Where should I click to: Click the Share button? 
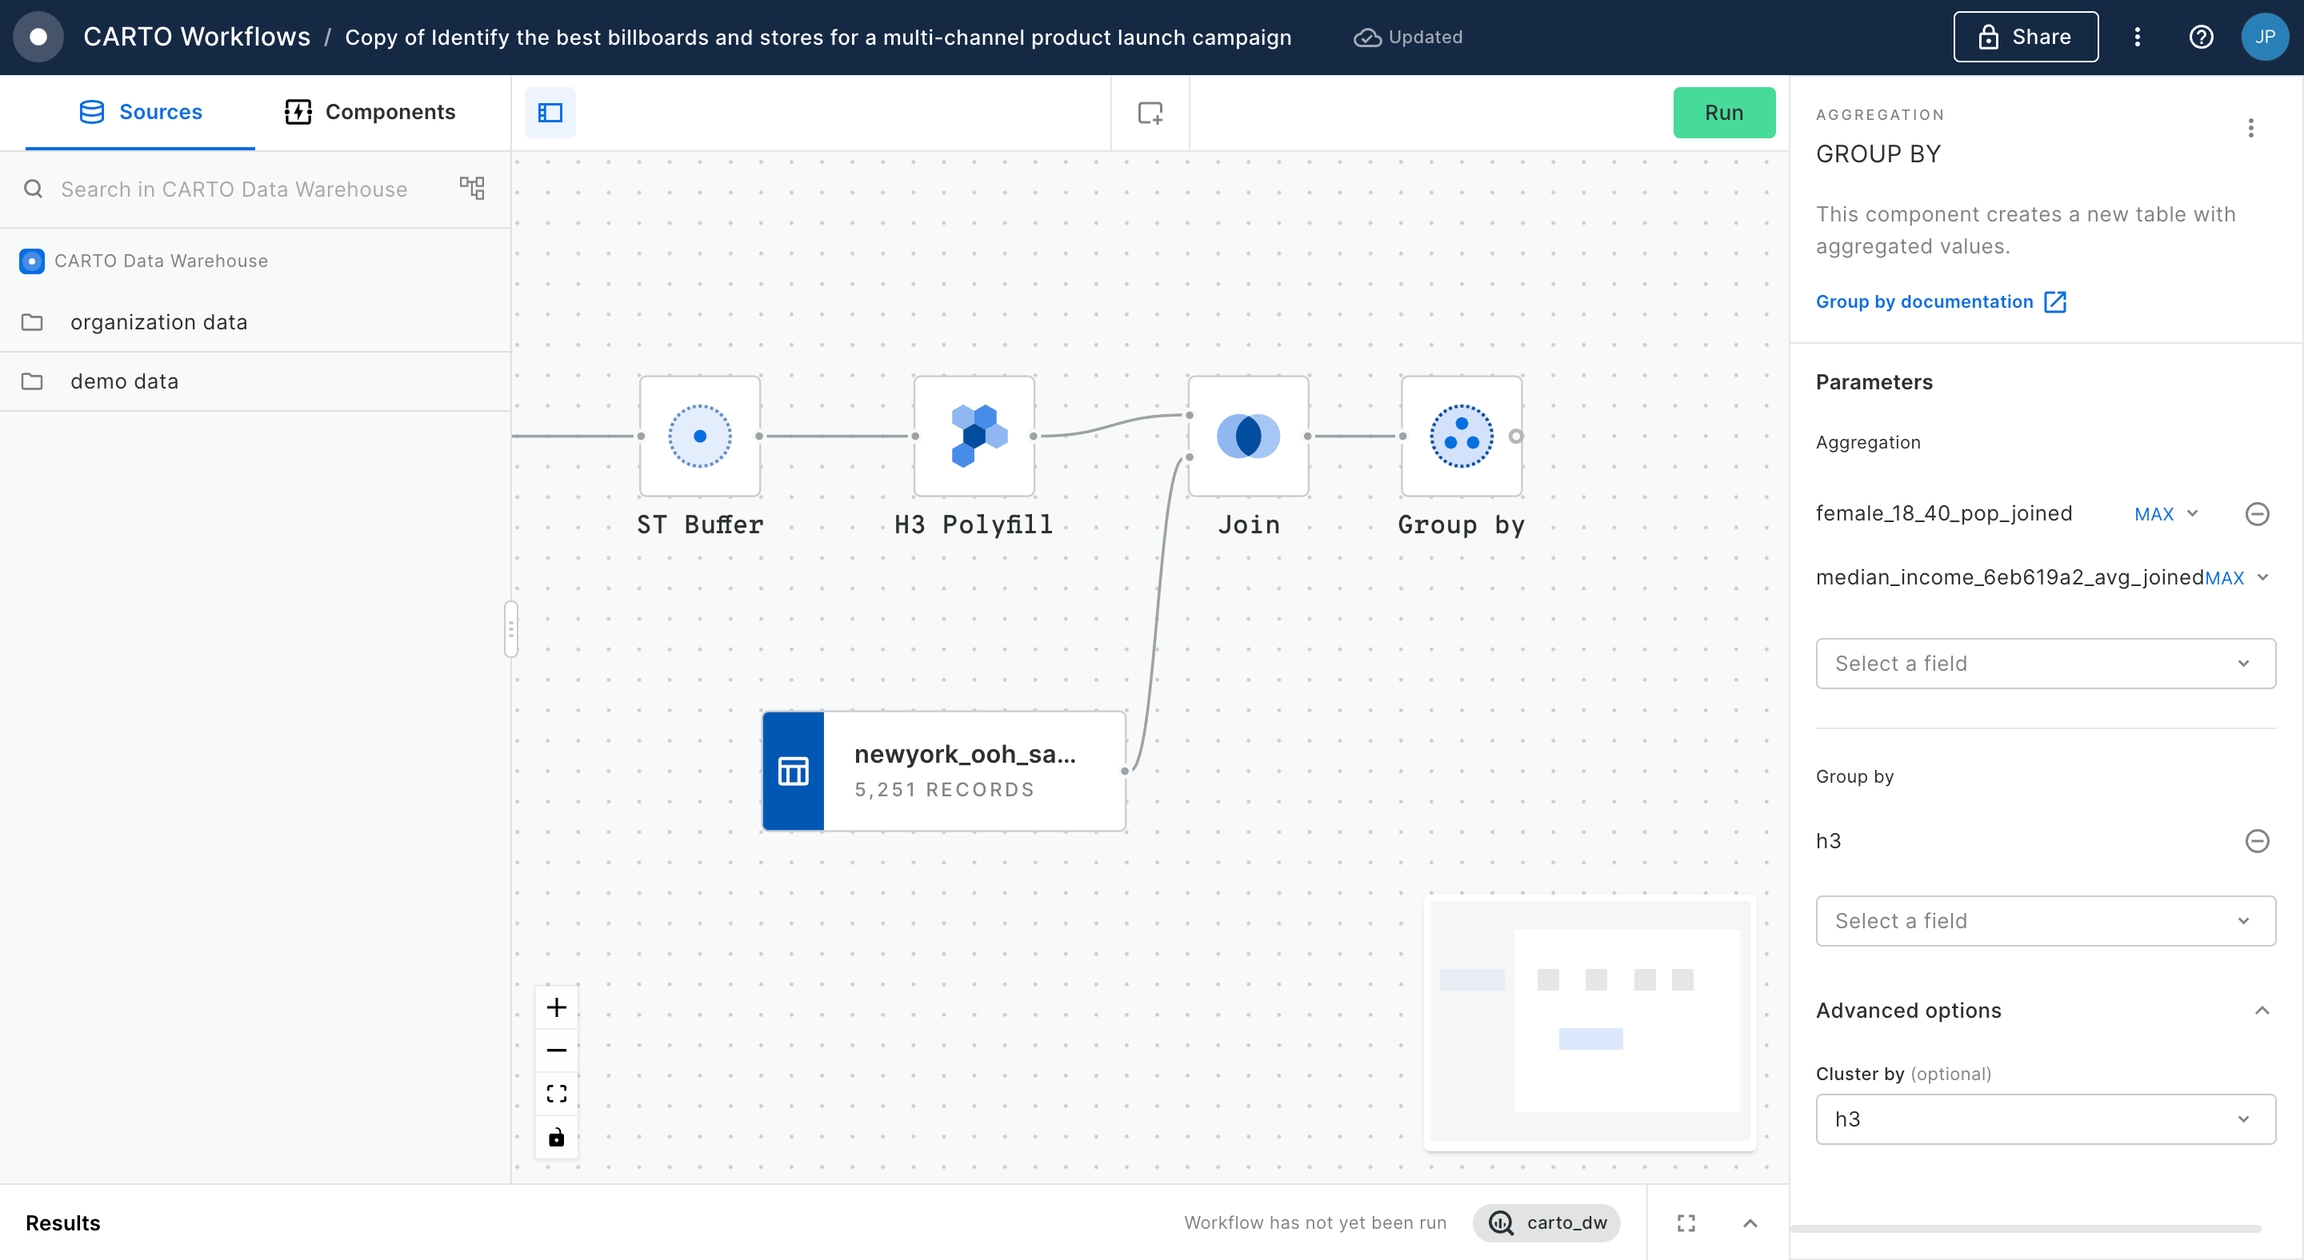(2026, 37)
